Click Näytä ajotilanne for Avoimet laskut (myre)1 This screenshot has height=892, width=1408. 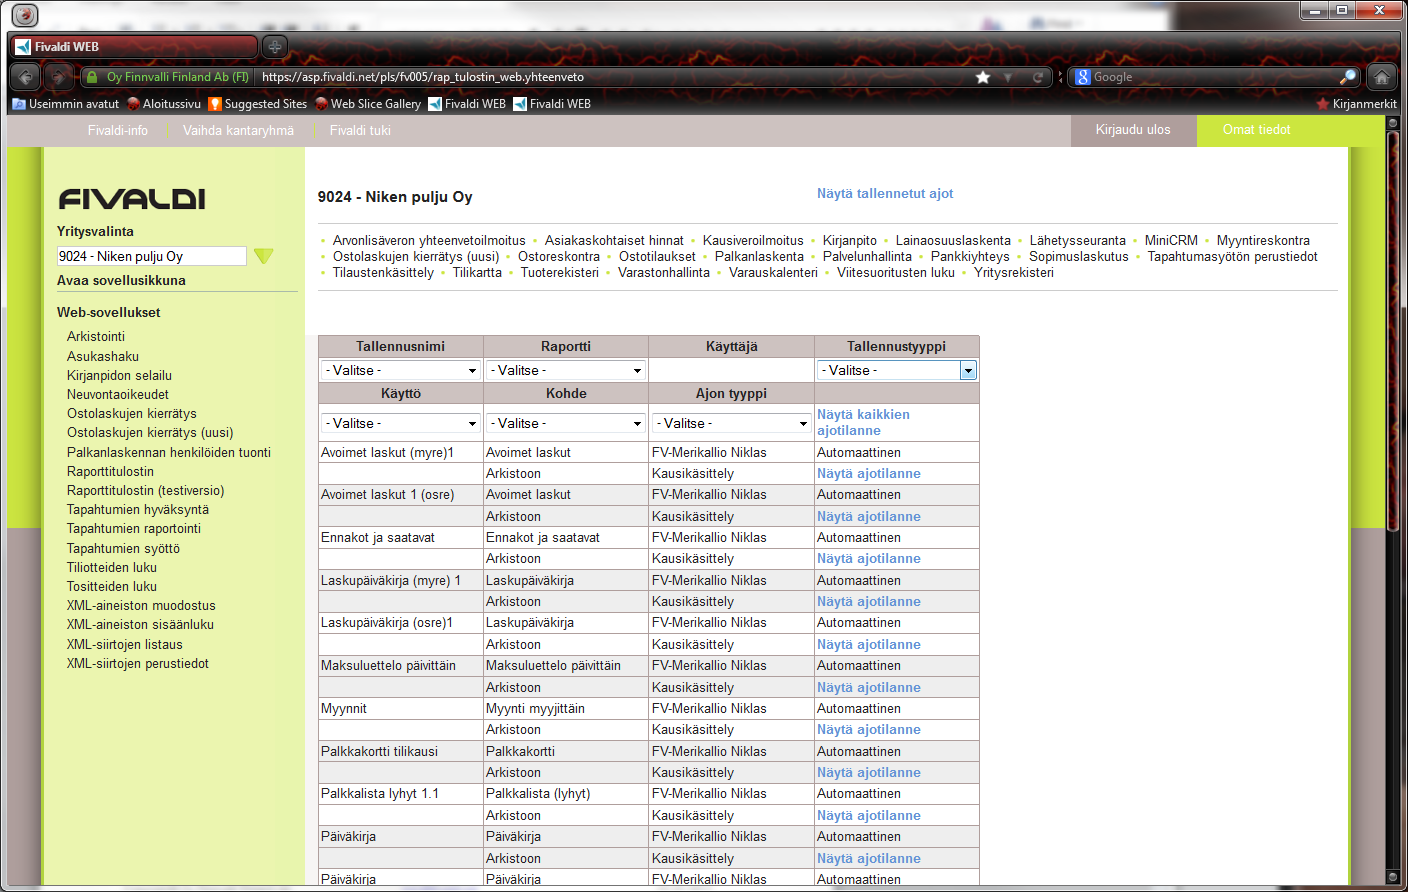point(869,474)
